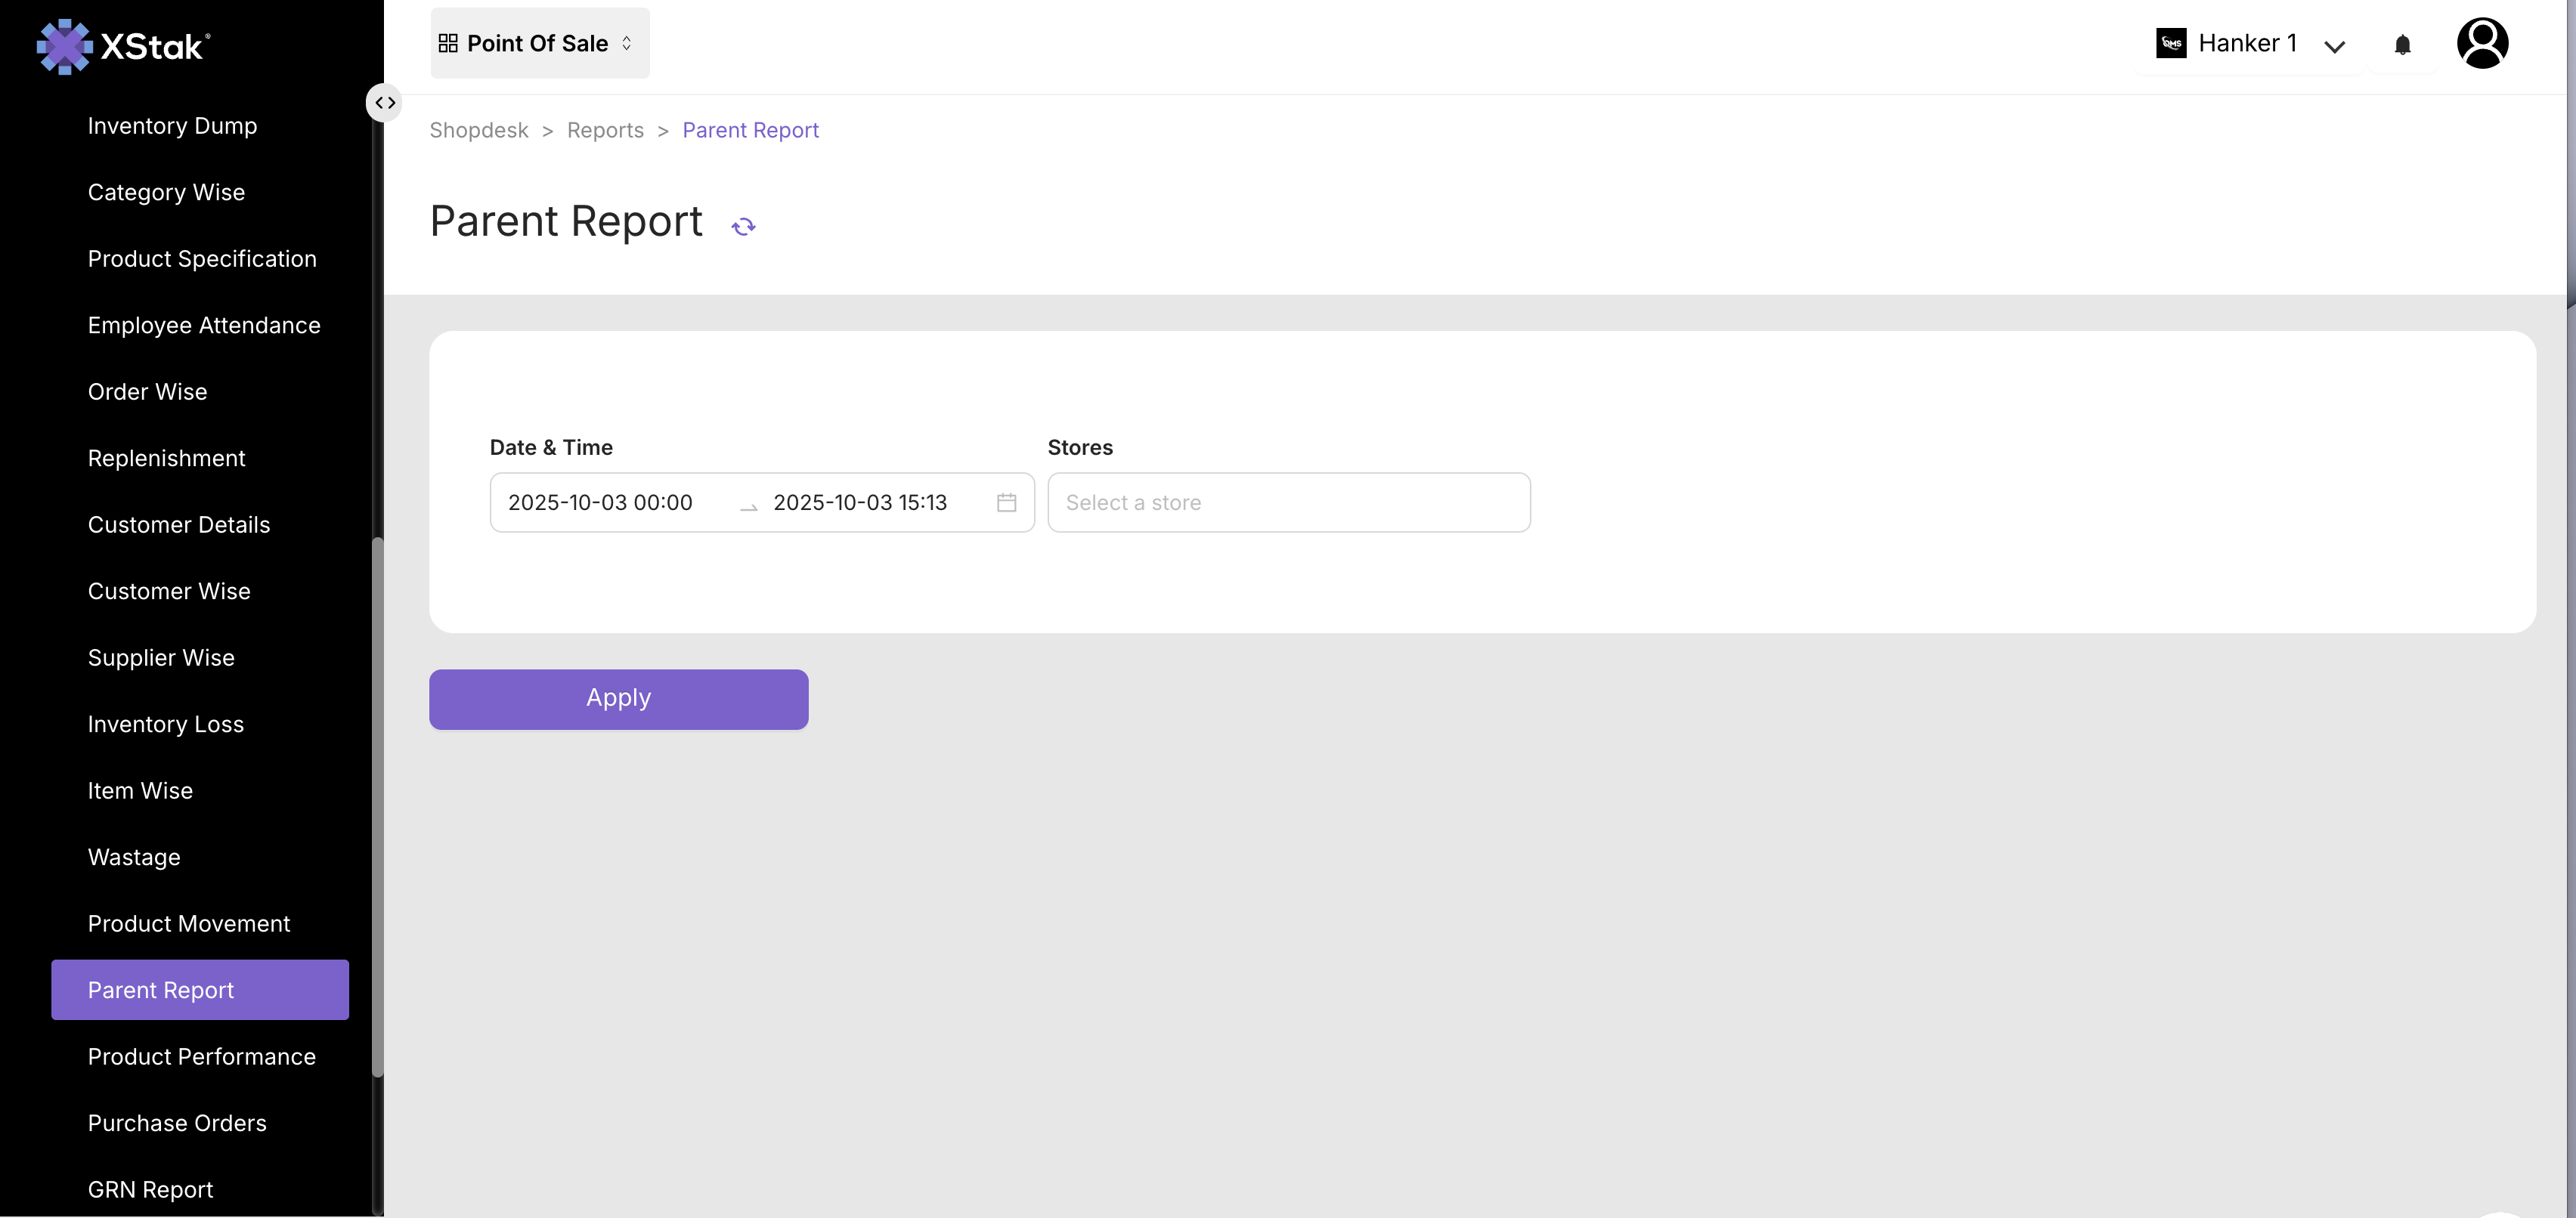2576x1218 pixels.
Task: Click the refresh icon beside Parent Report
Action: (743, 227)
